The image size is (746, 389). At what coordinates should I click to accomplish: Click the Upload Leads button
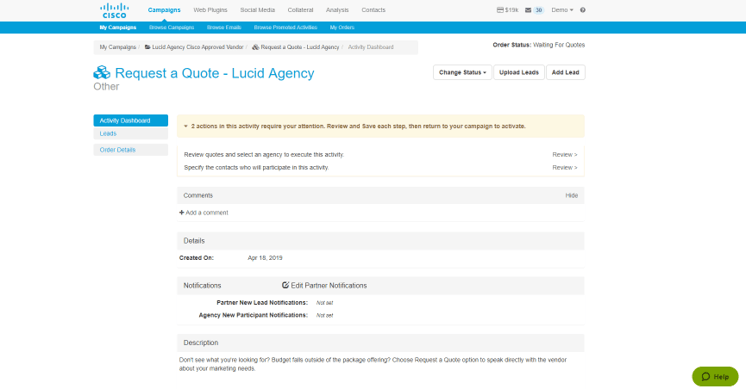tap(519, 72)
